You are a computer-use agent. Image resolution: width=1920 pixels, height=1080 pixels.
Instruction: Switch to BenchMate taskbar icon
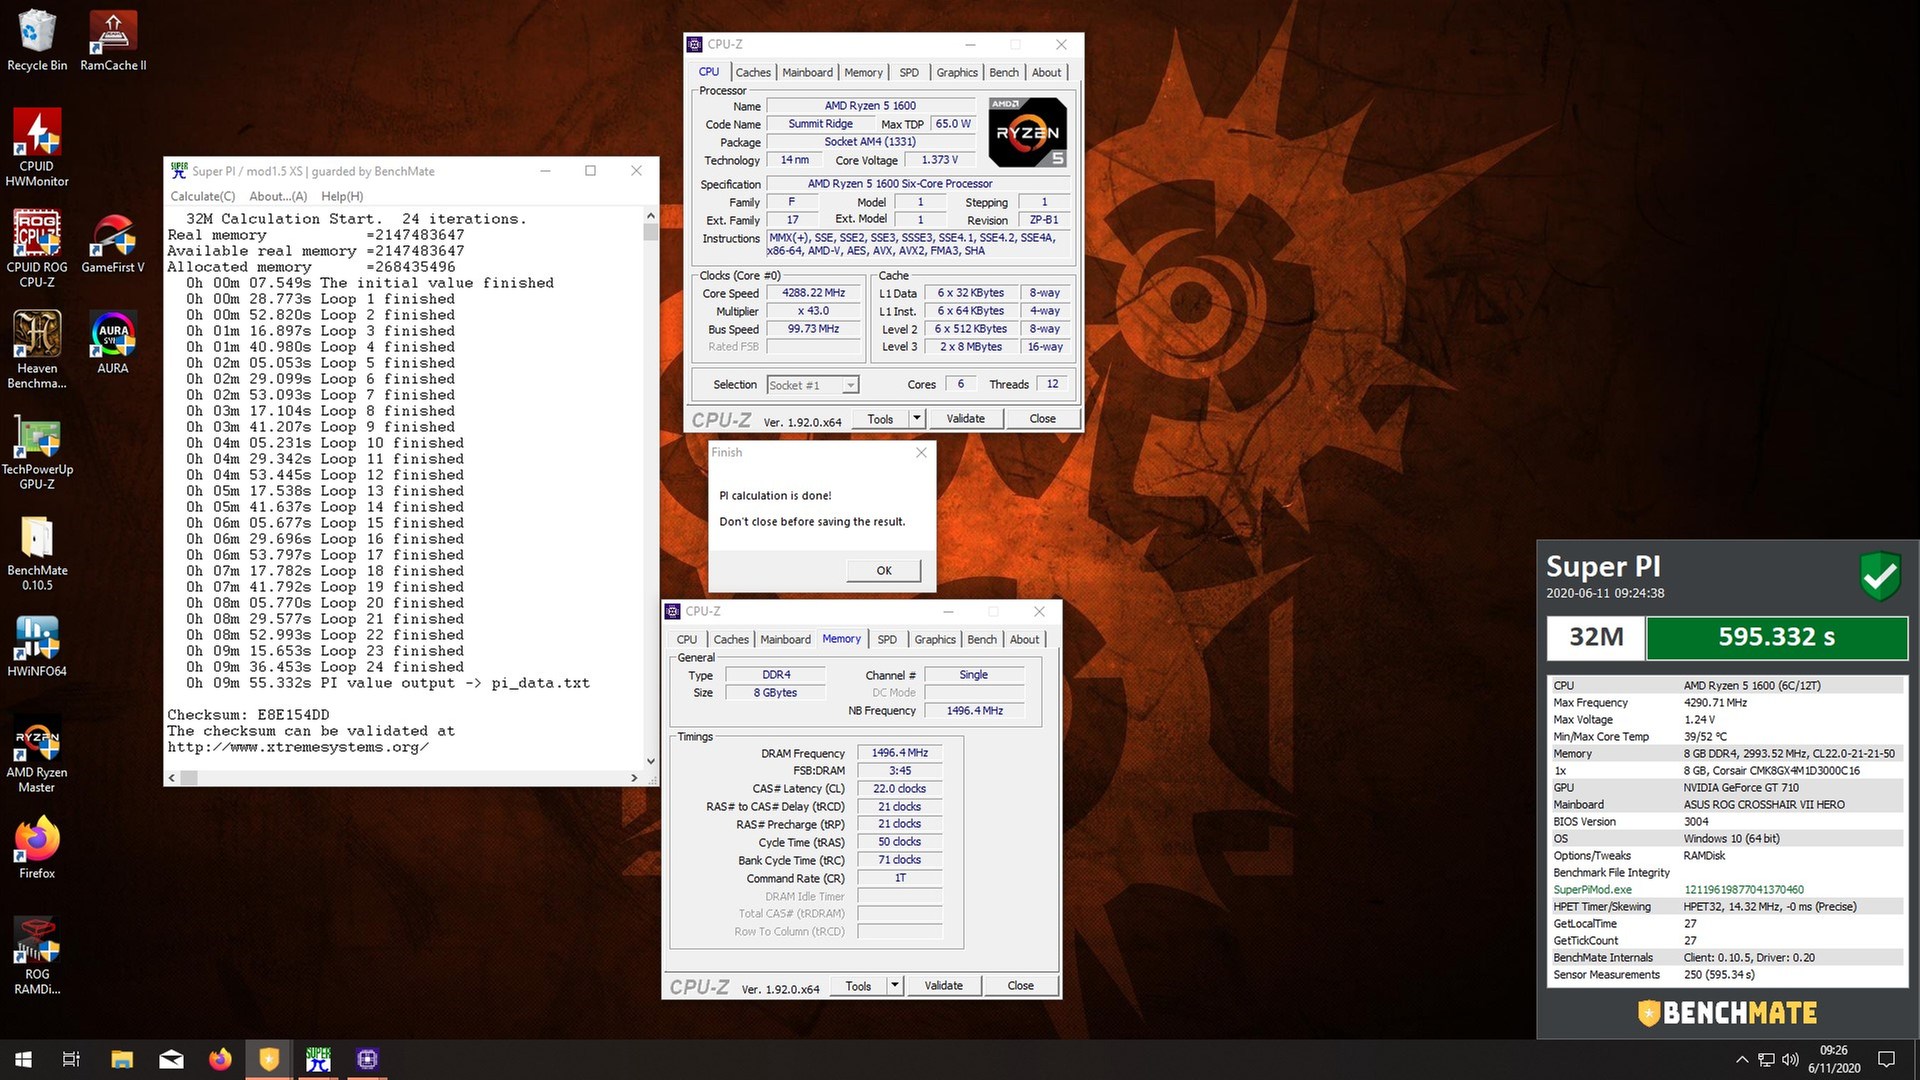(x=269, y=1059)
